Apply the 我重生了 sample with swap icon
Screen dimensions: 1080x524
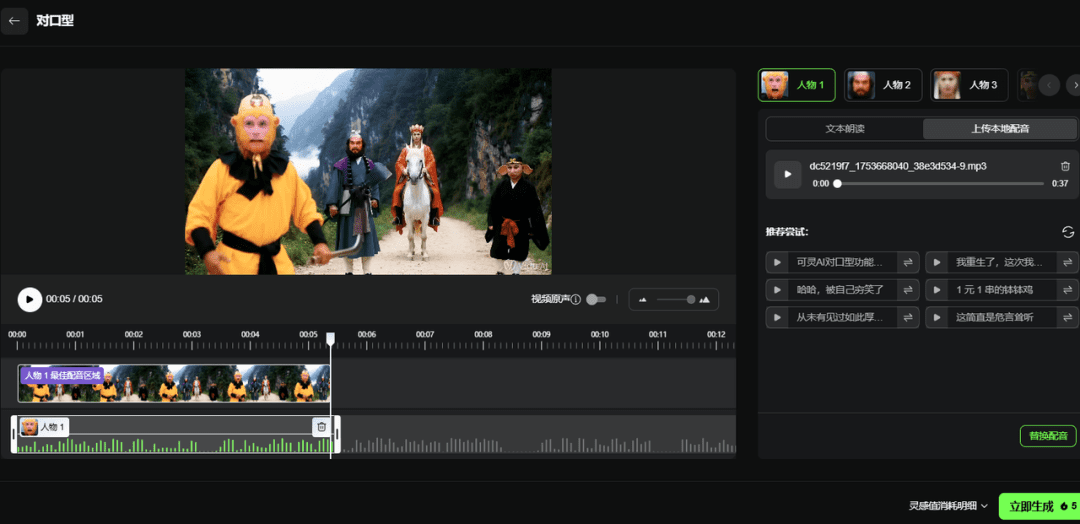point(1068,262)
